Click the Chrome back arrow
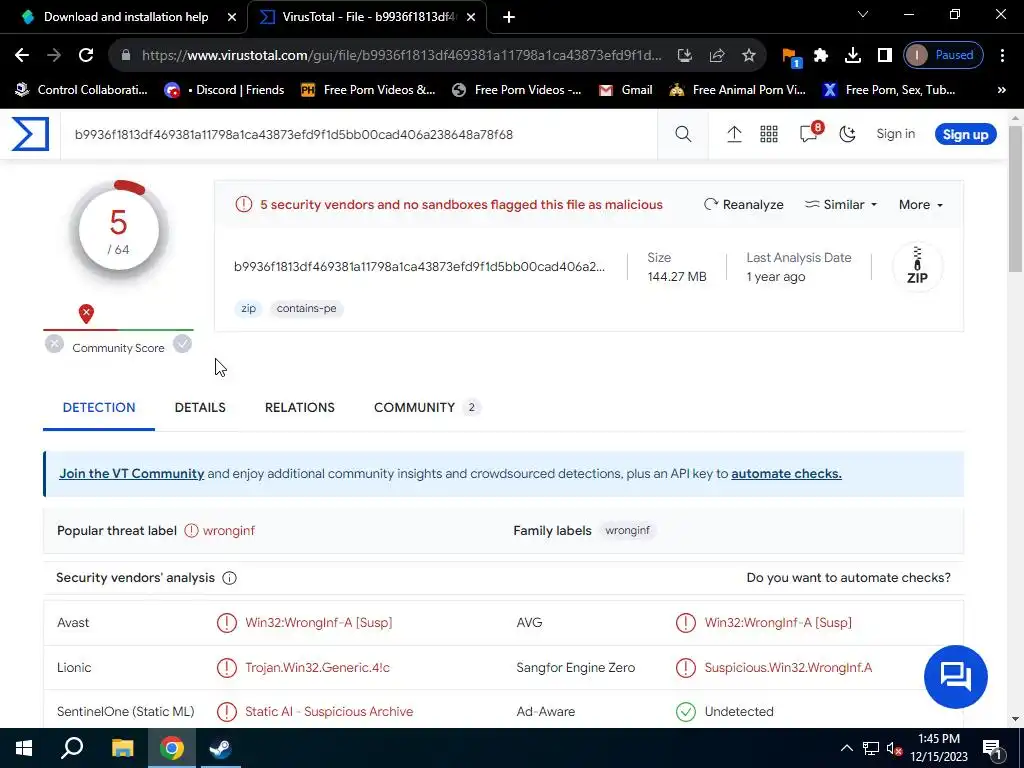This screenshot has height=768, width=1024. click(x=22, y=55)
